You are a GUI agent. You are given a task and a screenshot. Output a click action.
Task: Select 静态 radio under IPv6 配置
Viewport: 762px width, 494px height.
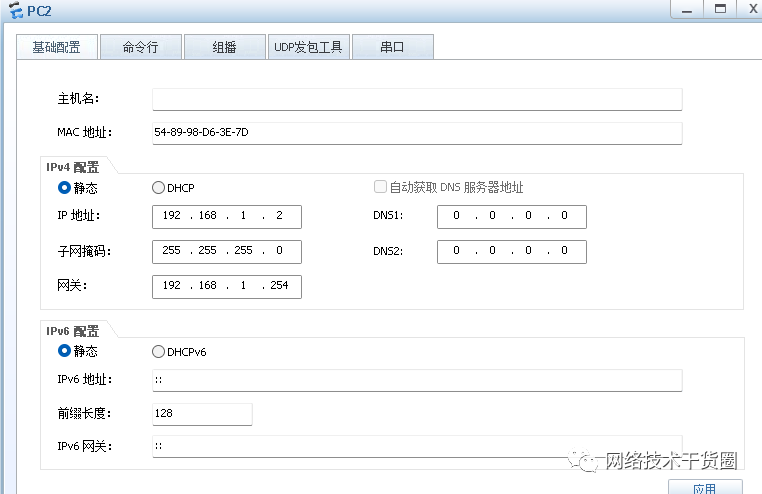click(x=64, y=351)
